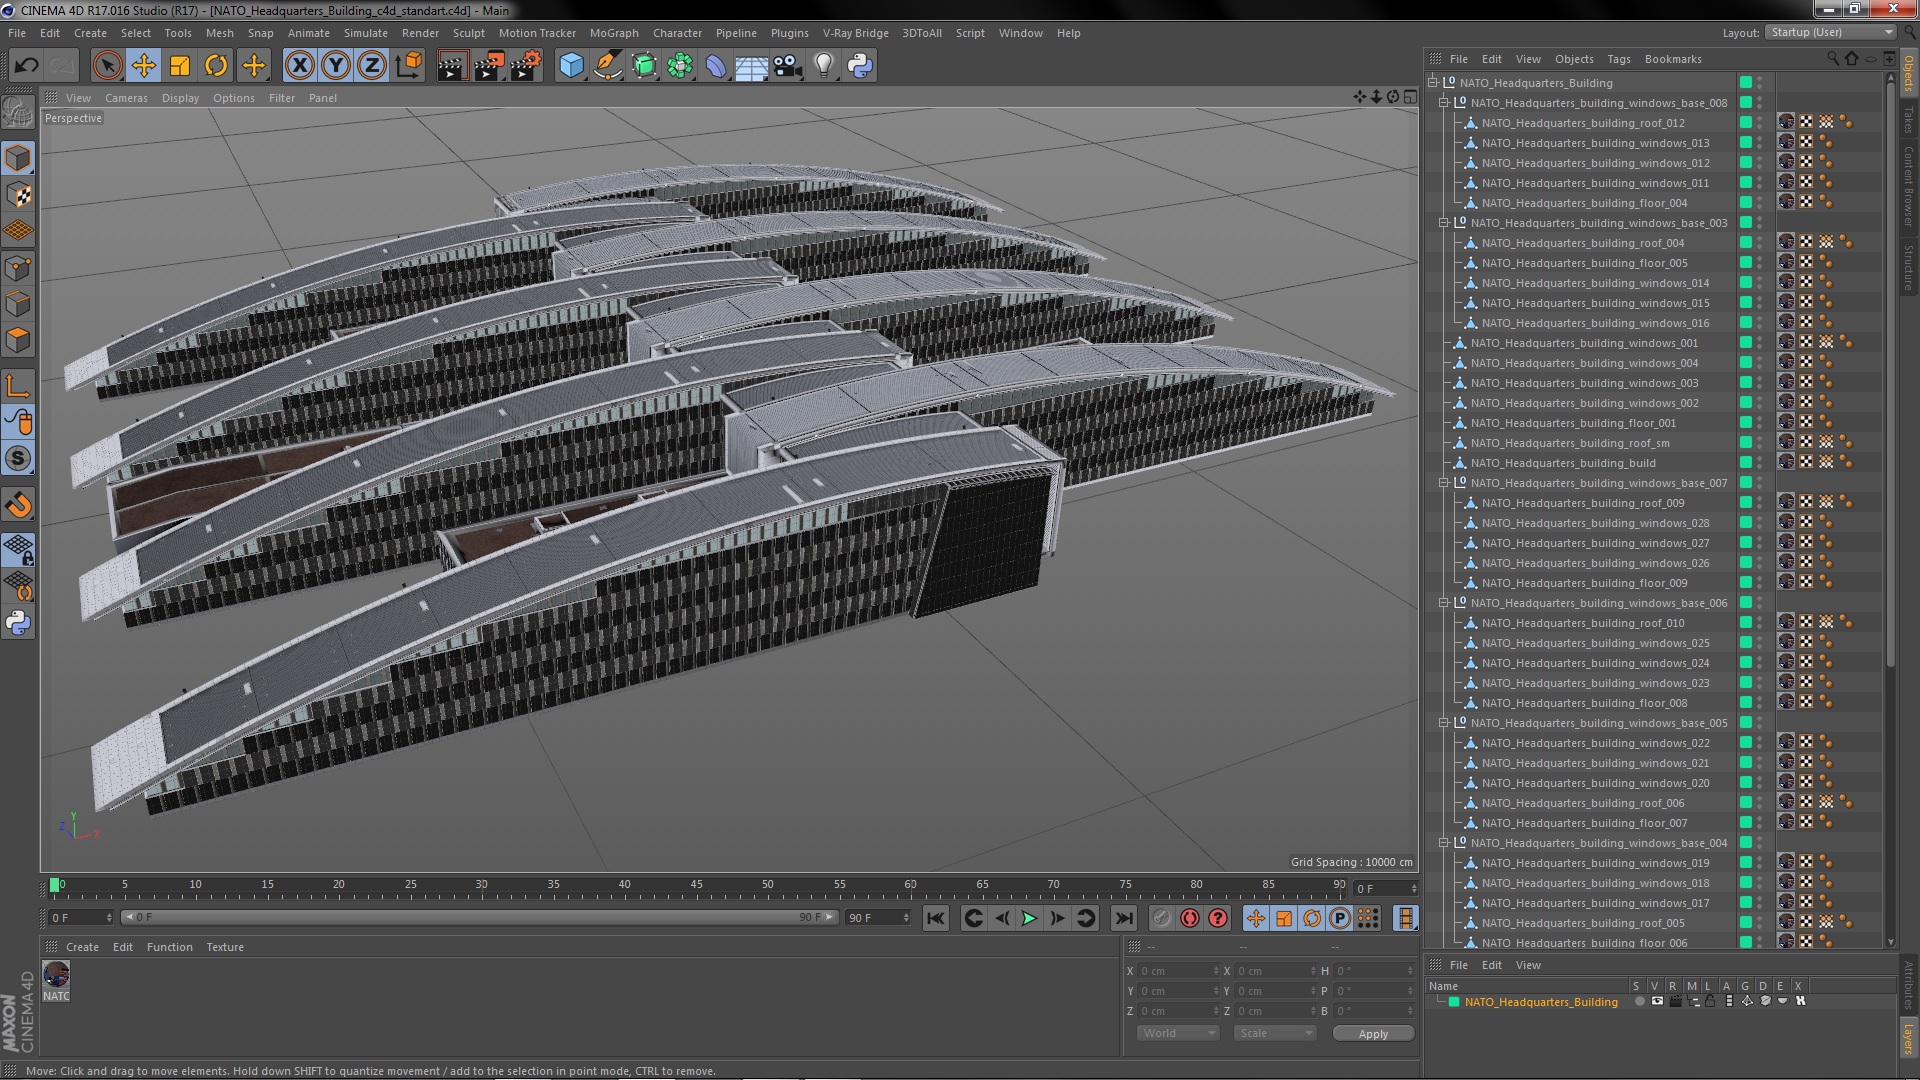Open the Scale mode dropdown
The image size is (1920, 1080).
tap(1274, 1033)
